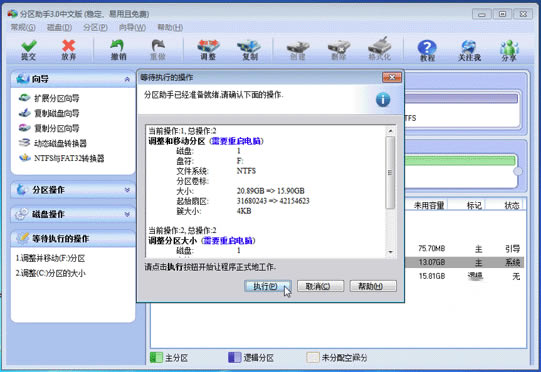
Task: Open the 教程 (Tutorial) question mark icon
Action: click(x=427, y=50)
